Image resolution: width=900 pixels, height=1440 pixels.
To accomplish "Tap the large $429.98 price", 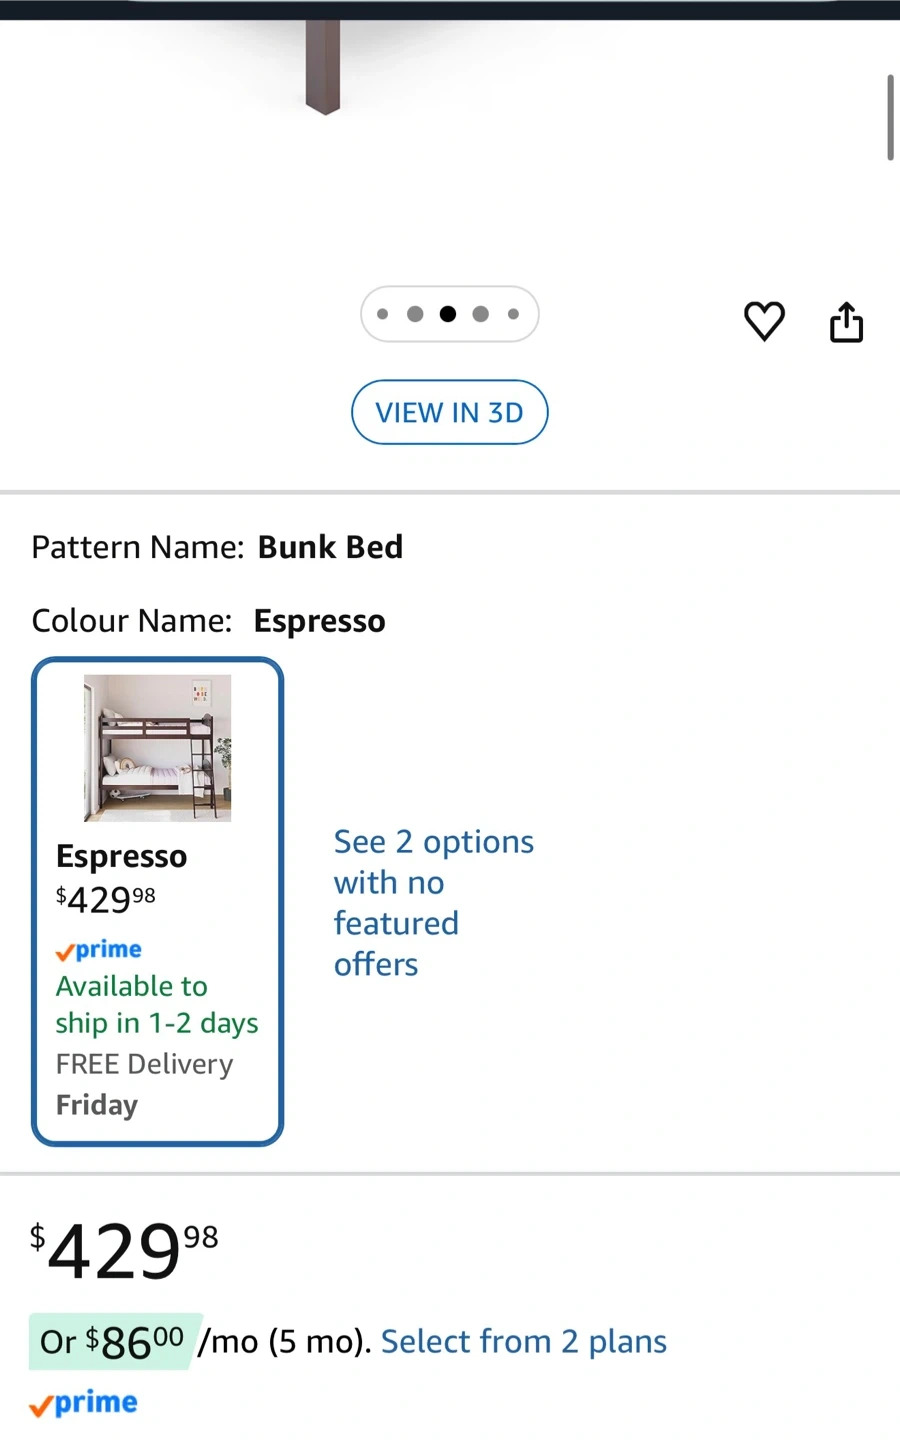I will [124, 1251].
